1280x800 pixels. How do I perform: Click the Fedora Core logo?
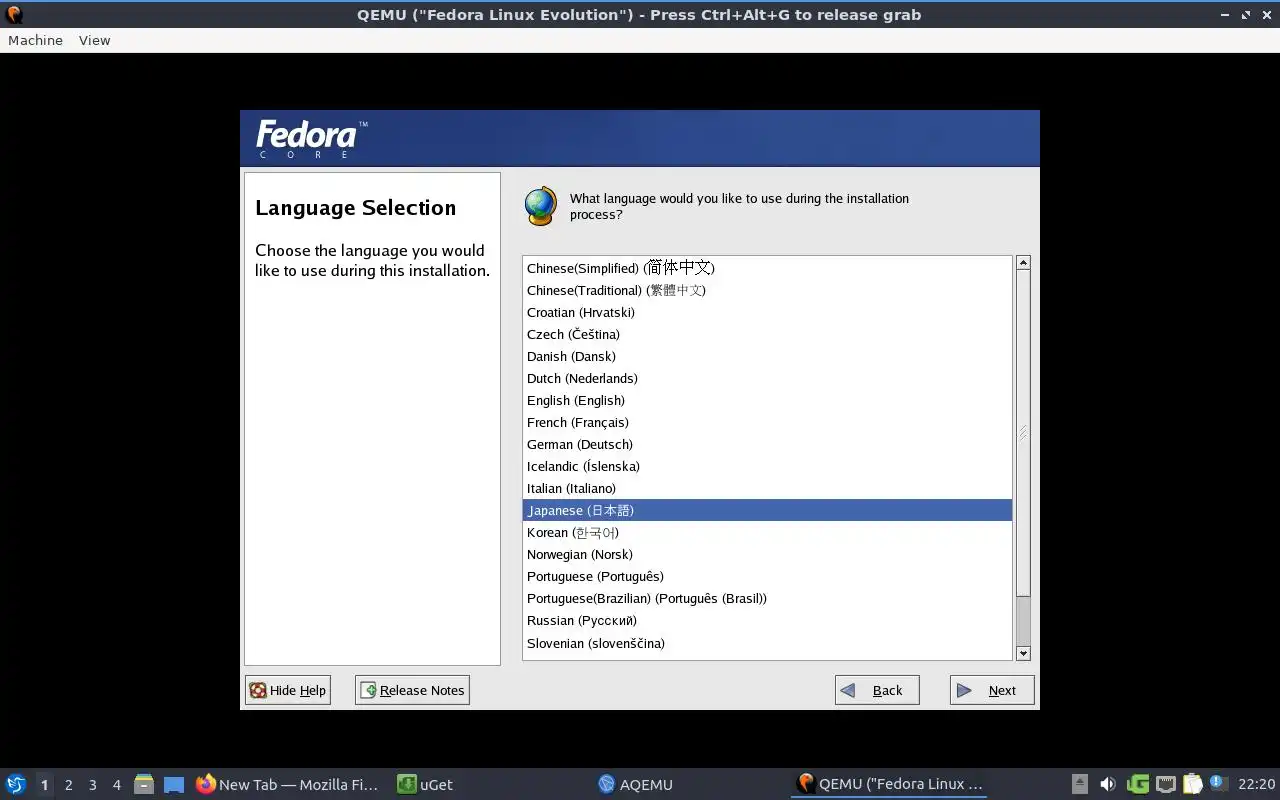311,139
